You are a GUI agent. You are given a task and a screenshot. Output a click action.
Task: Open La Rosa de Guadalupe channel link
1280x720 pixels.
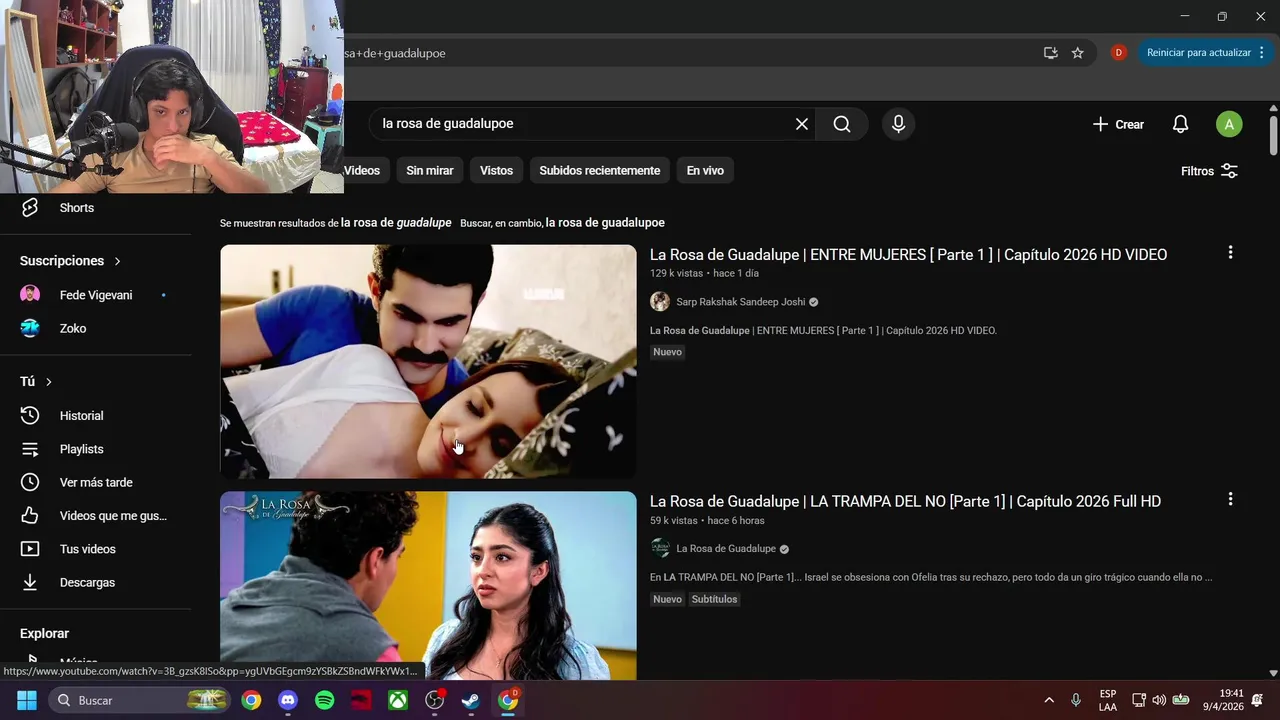[726, 549]
